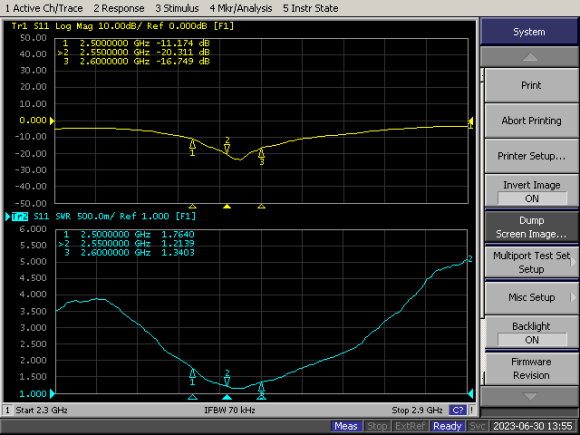Expand the Multiport Test Set Setup submenu
The image size is (580, 435).
click(x=532, y=262)
